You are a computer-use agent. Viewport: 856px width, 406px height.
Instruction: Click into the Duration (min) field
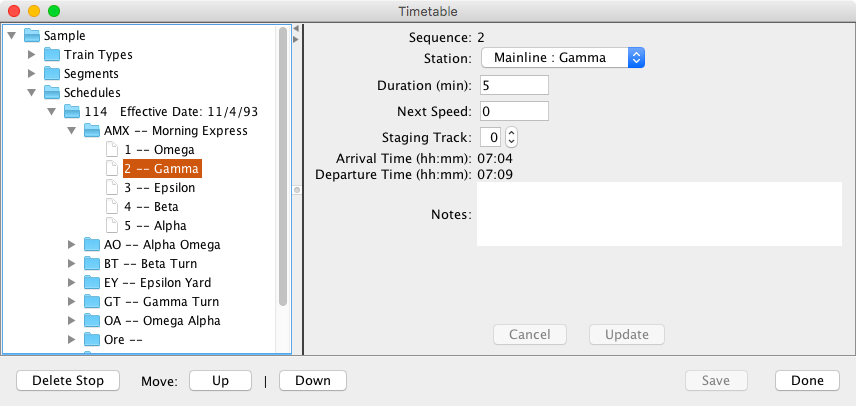514,85
